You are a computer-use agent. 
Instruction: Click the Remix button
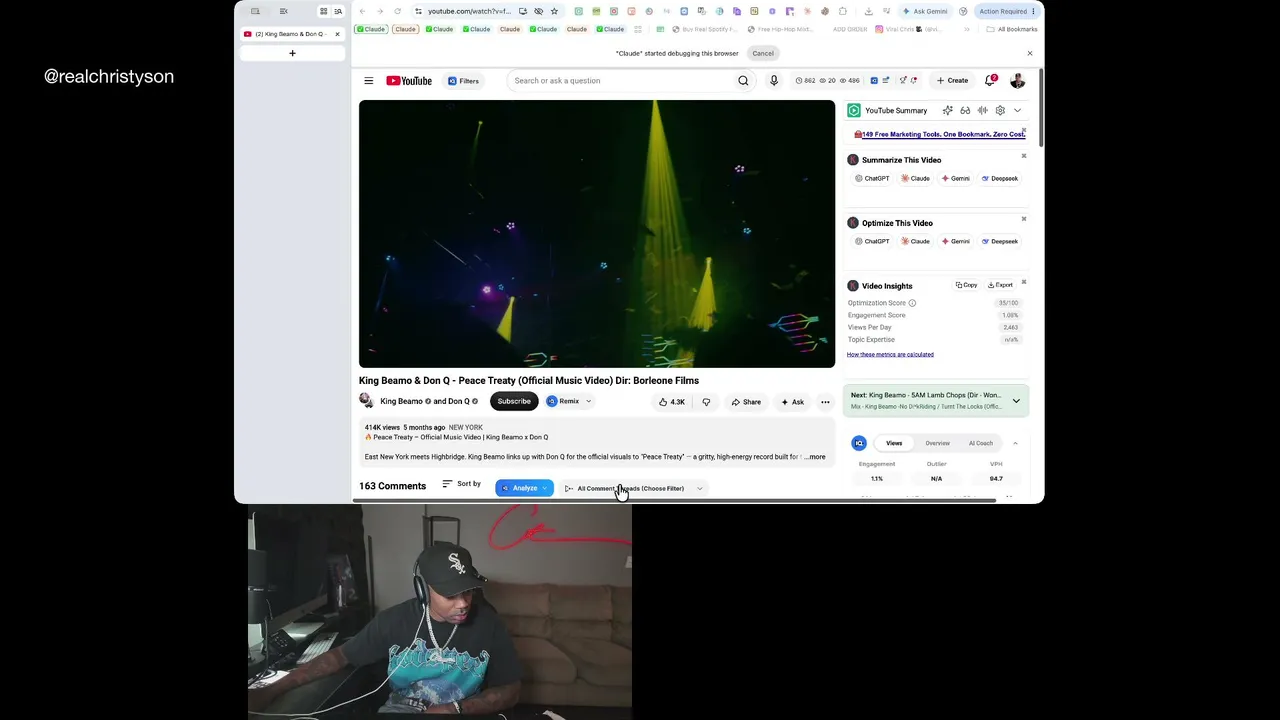[563, 402]
